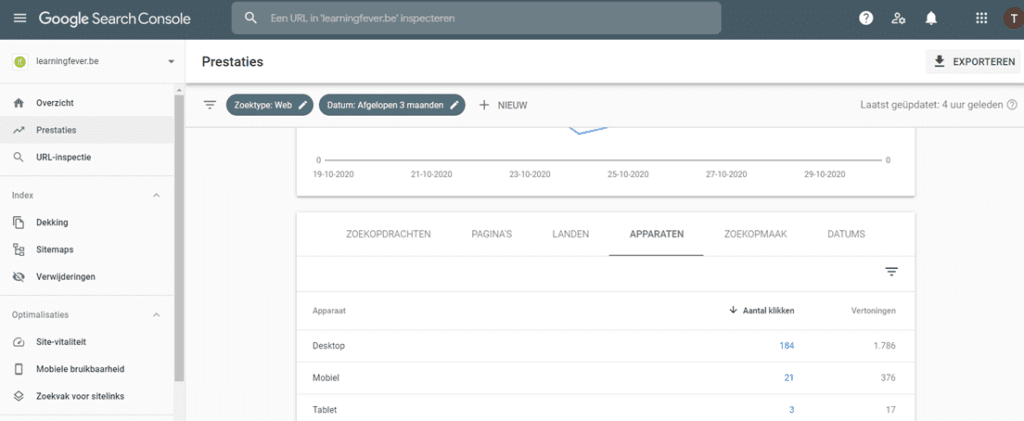
Task: Switch to the ZOEKOPDRACHTEN tab
Action: (389, 234)
